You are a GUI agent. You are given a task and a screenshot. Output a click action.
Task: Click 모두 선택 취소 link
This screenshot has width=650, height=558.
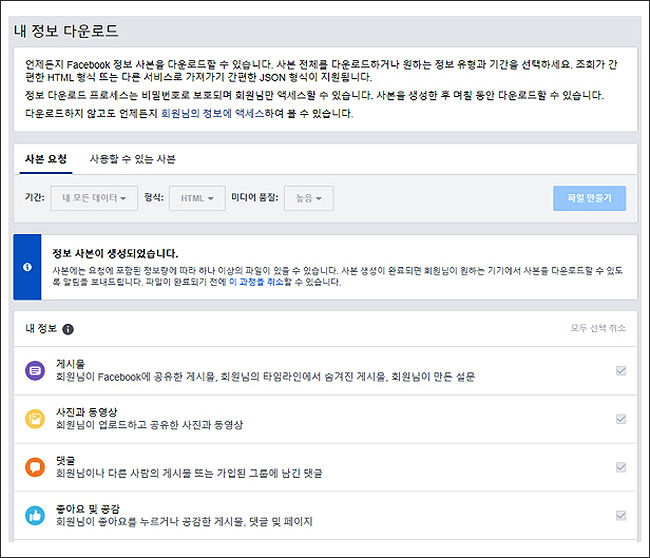point(598,328)
